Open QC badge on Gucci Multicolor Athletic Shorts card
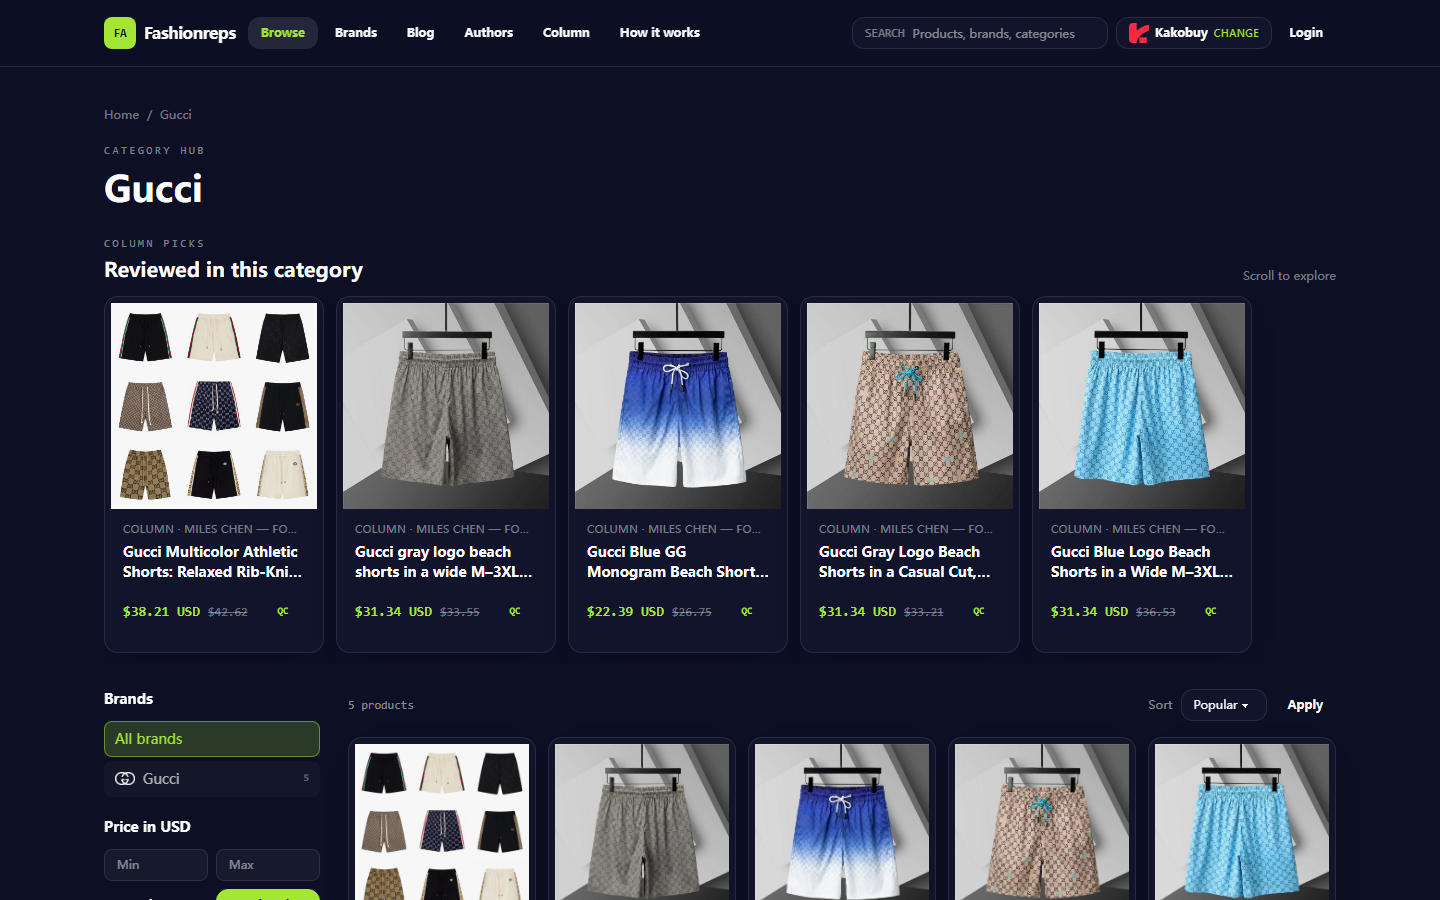Viewport: 1440px width, 900px height. [x=283, y=611]
